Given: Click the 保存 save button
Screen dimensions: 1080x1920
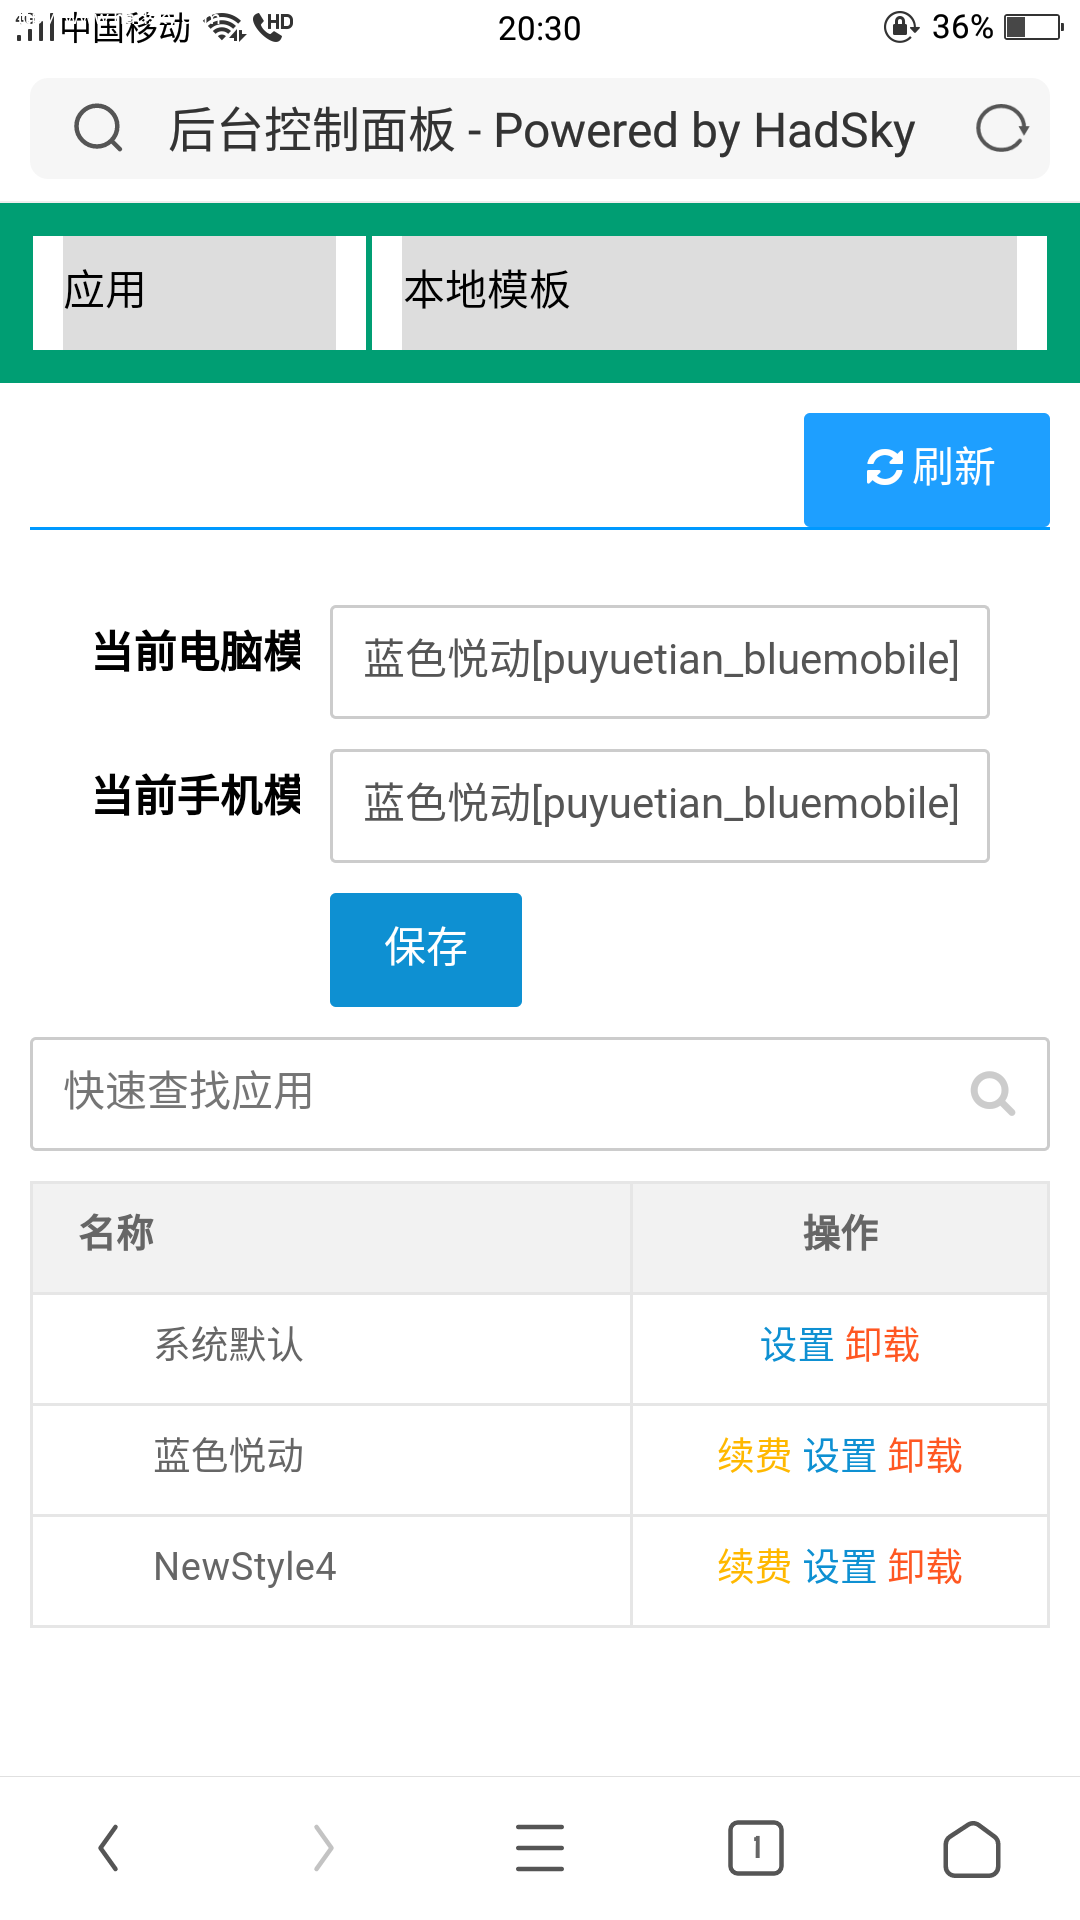Looking at the screenshot, I should pos(426,950).
